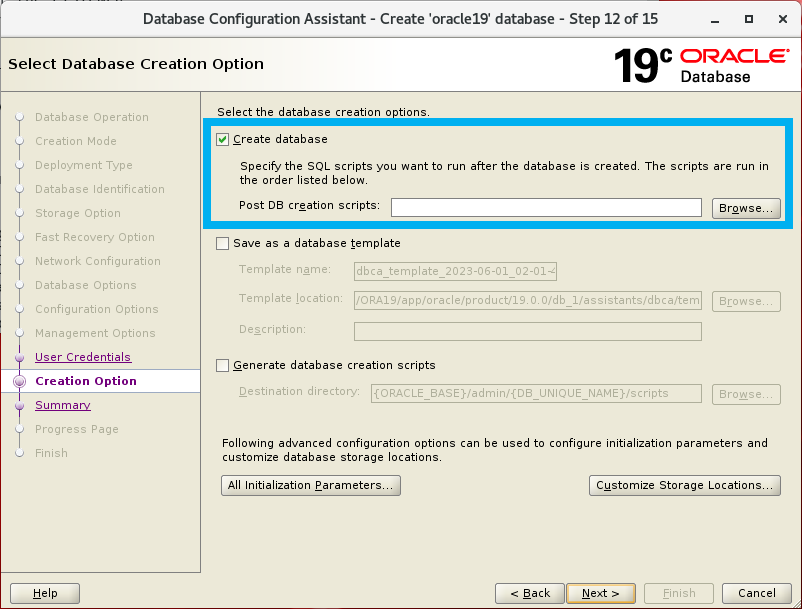Click the Template location field
Viewport: 802px width, 609px height.
coord(528,301)
